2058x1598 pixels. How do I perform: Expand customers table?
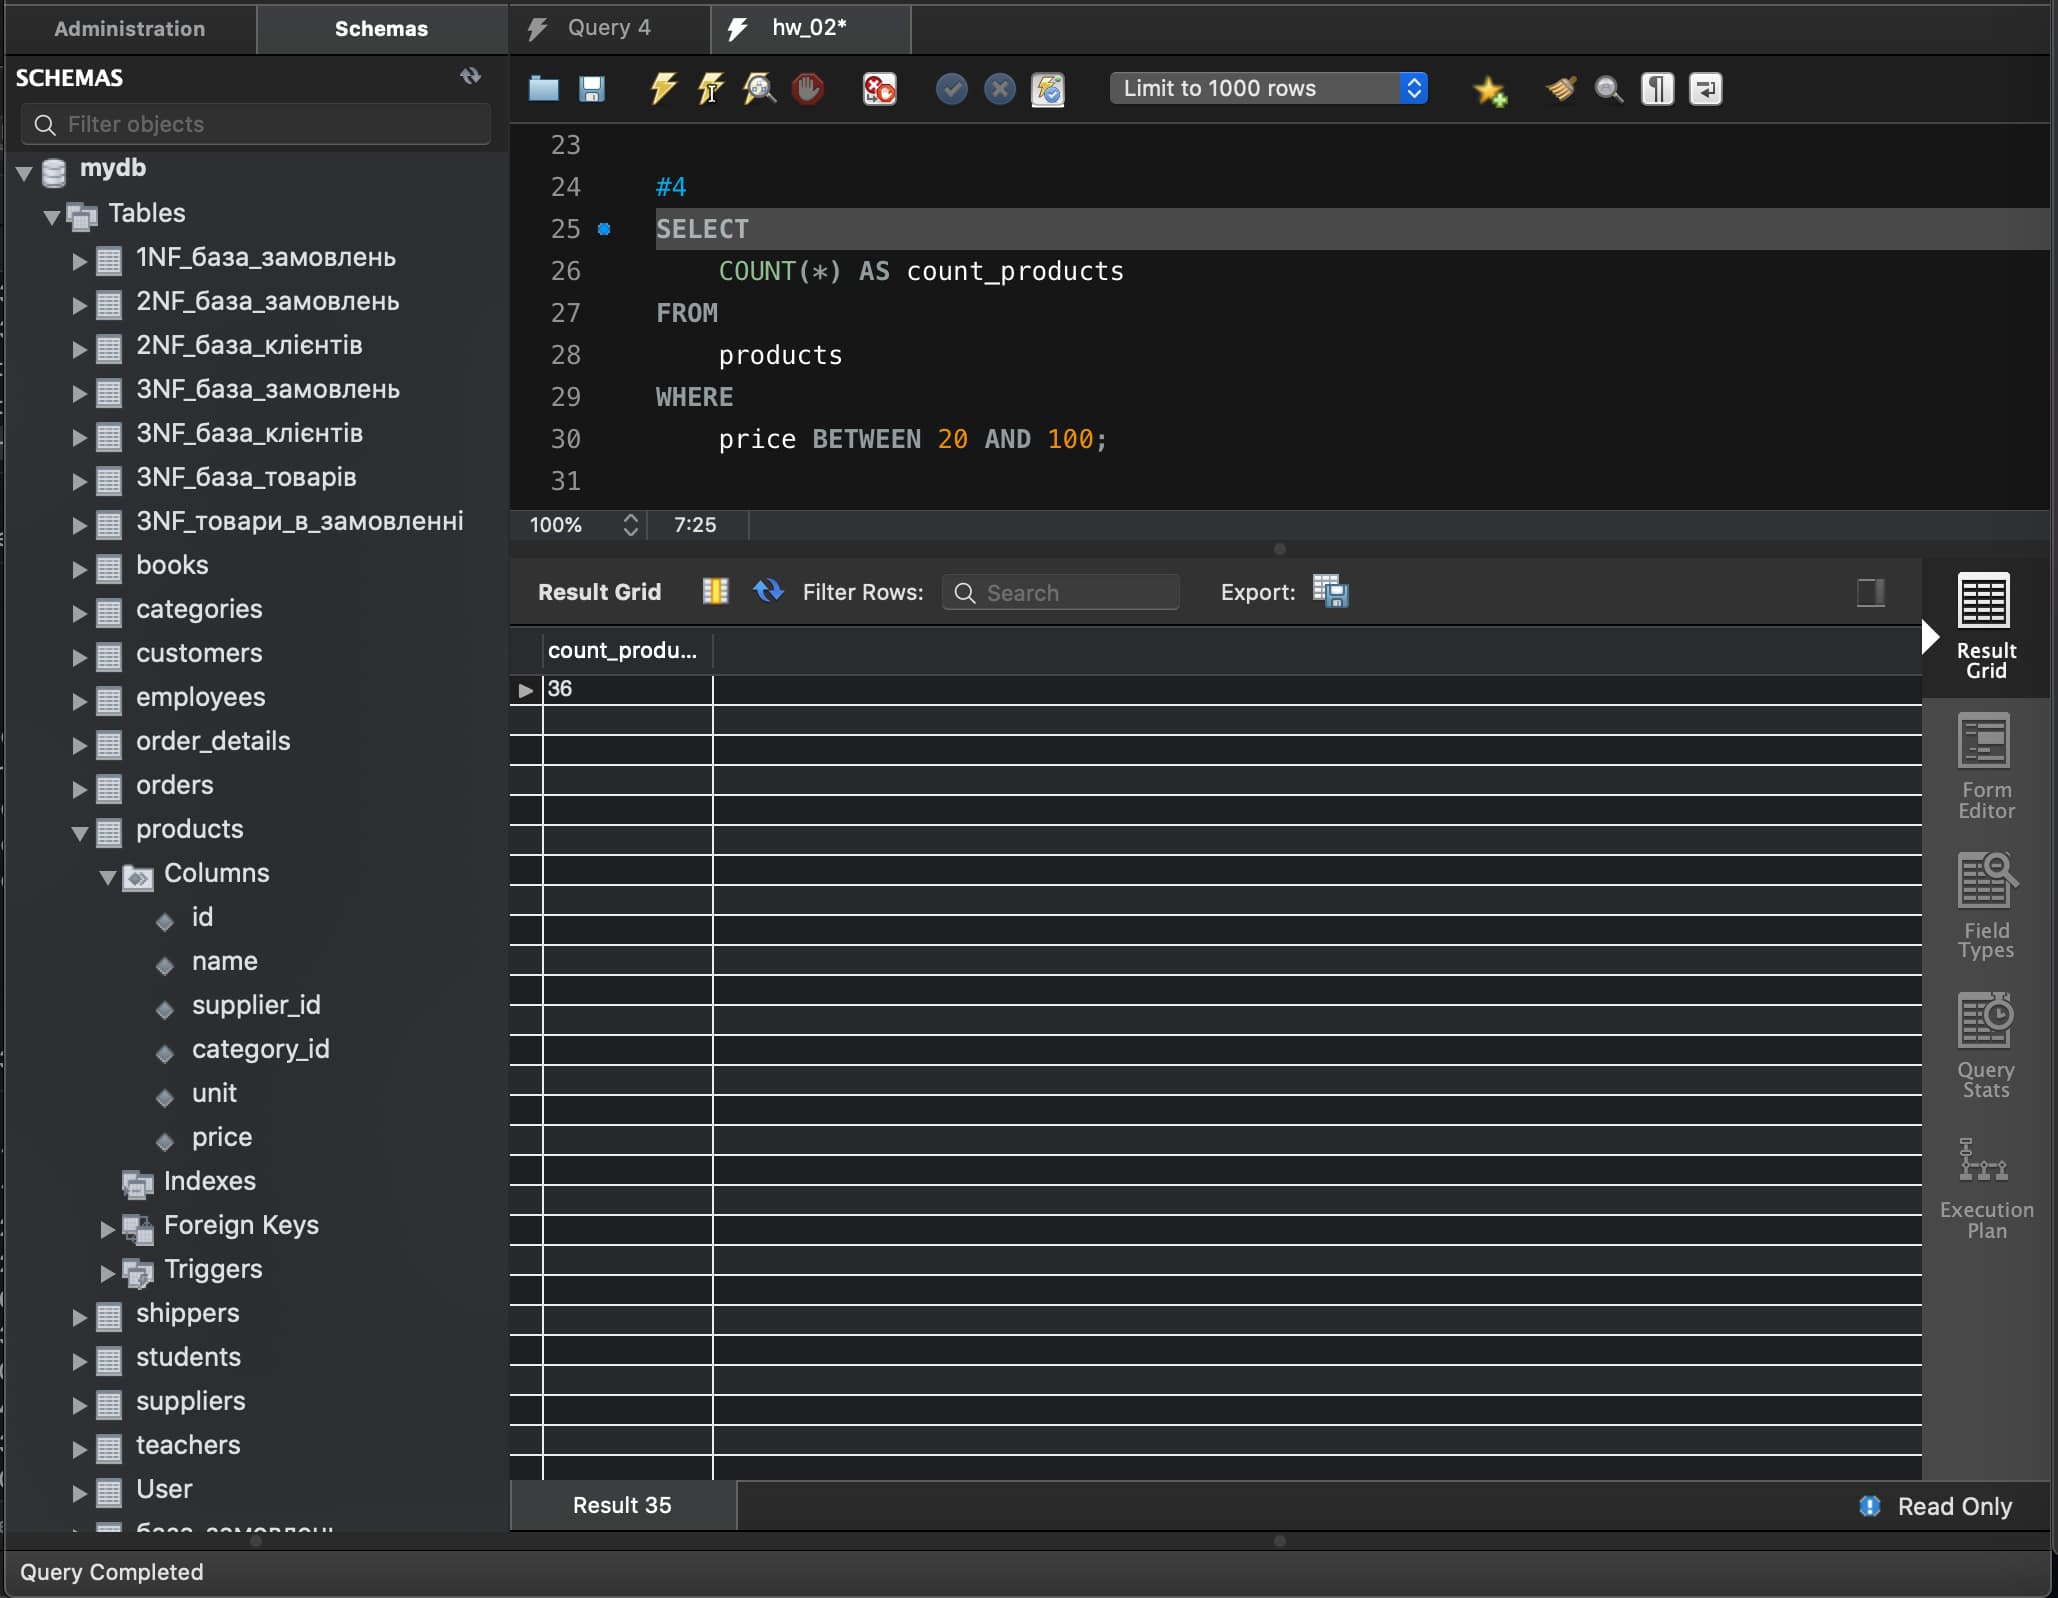click(79, 657)
